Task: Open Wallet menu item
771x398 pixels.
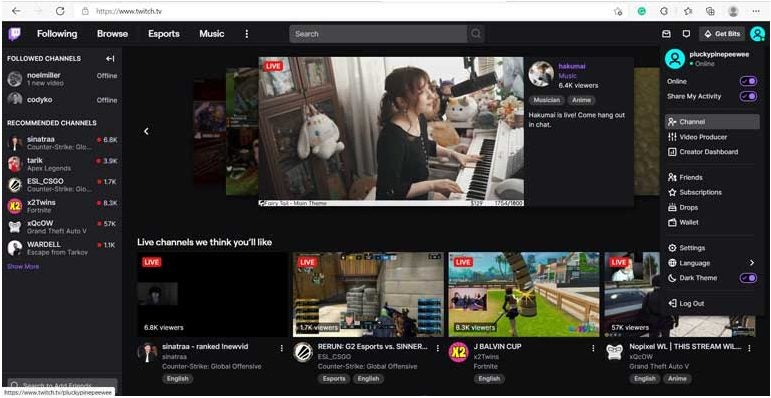Action: coord(712,222)
